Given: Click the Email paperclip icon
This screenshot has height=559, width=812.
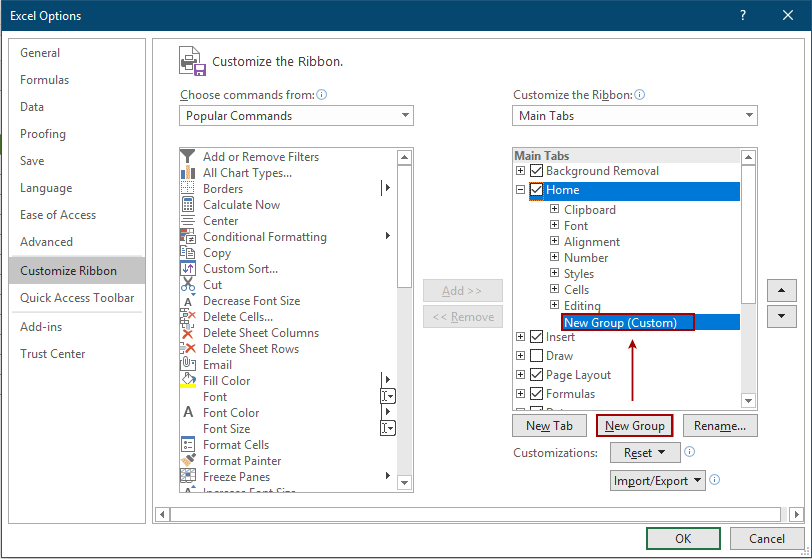Looking at the screenshot, I should 187,364.
